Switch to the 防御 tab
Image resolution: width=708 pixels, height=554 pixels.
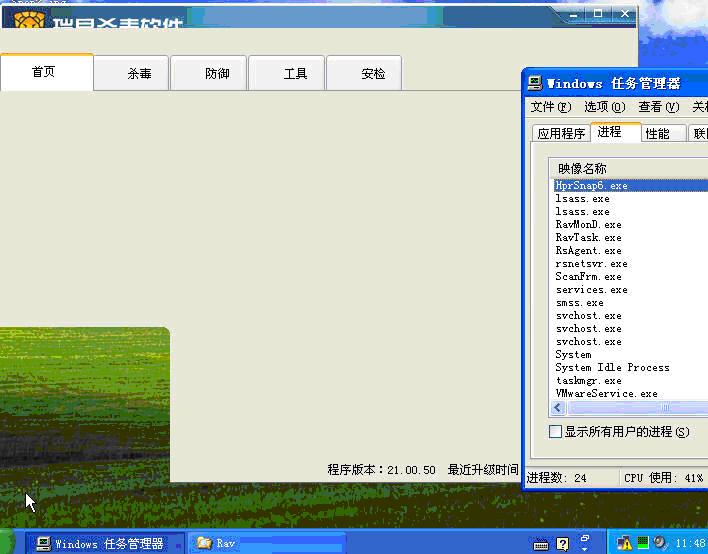[x=209, y=73]
